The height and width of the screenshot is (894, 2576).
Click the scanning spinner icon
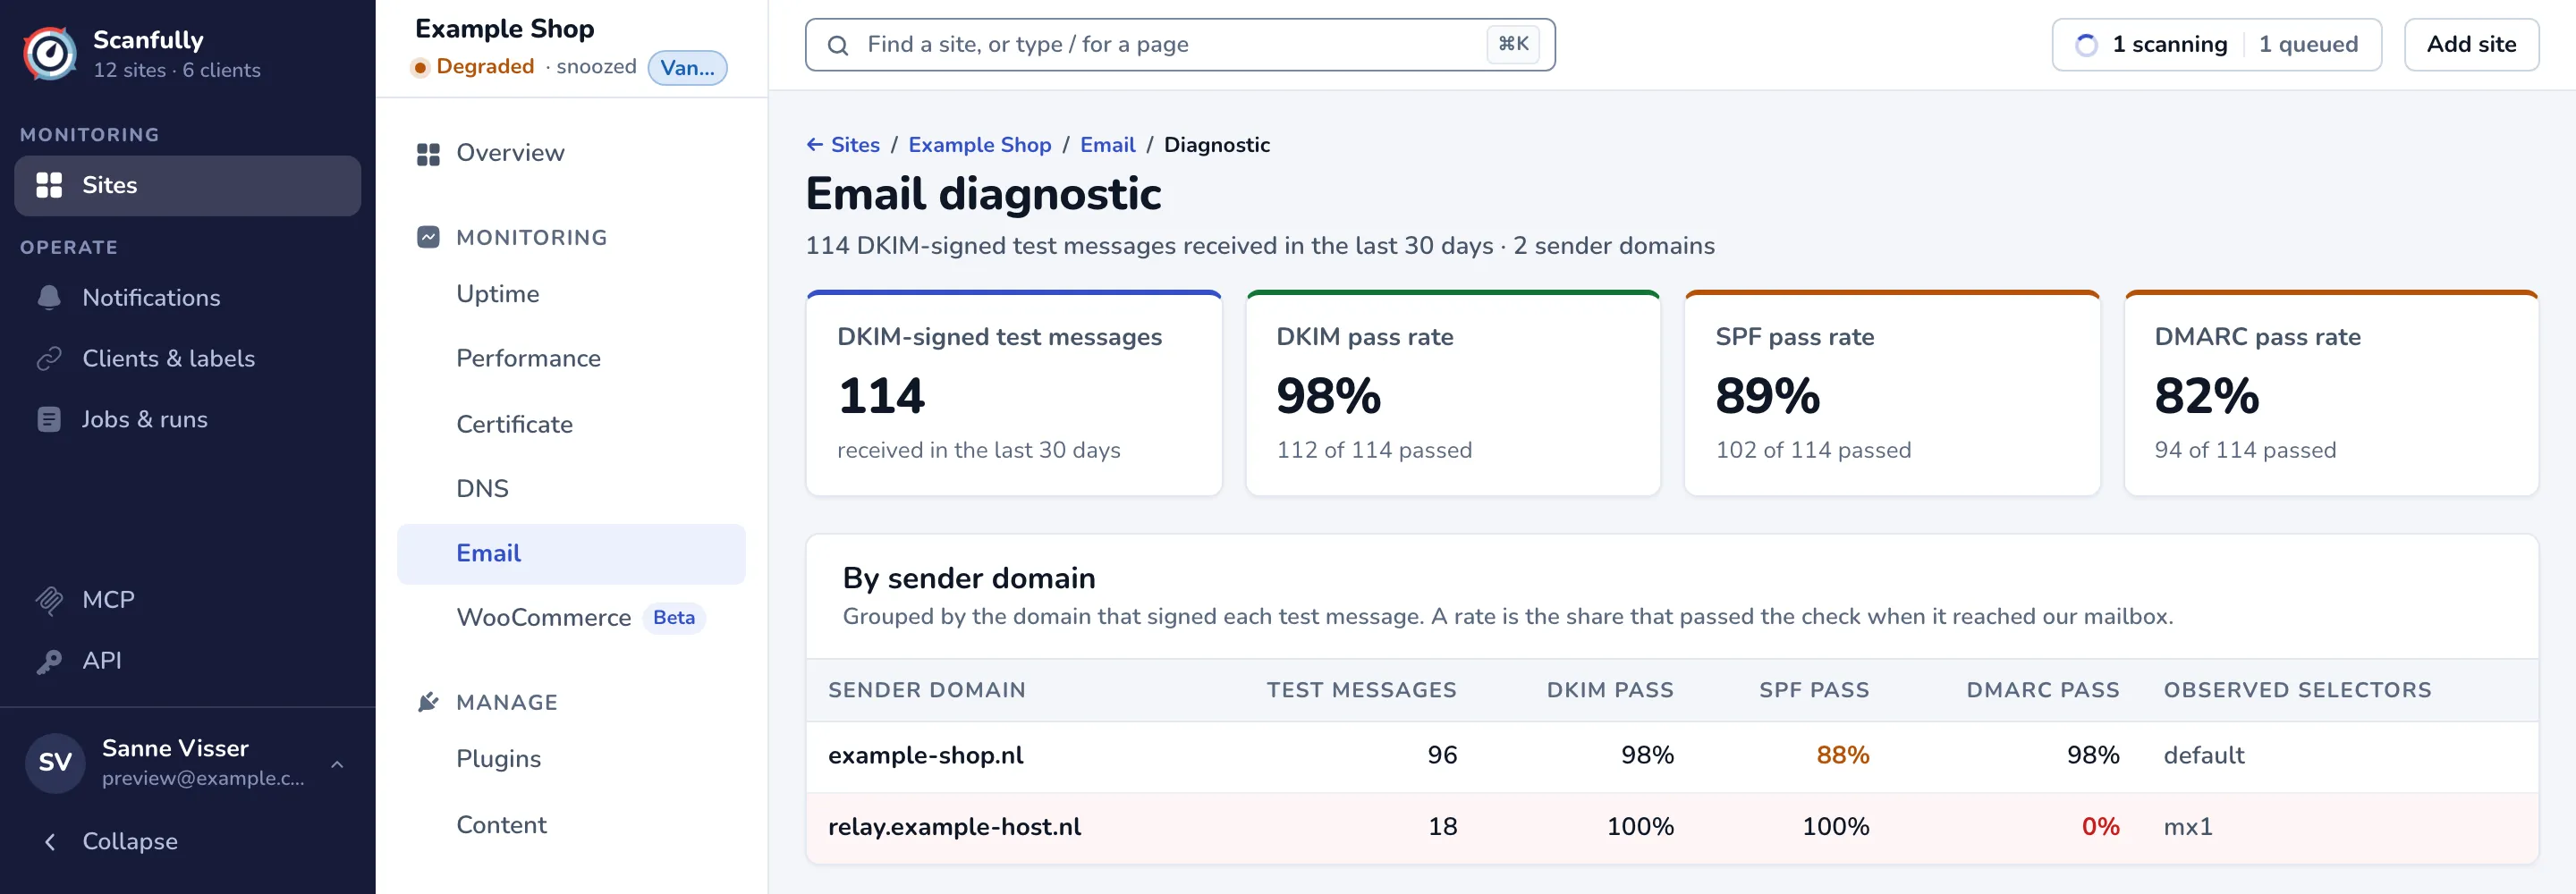click(x=2086, y=45)
